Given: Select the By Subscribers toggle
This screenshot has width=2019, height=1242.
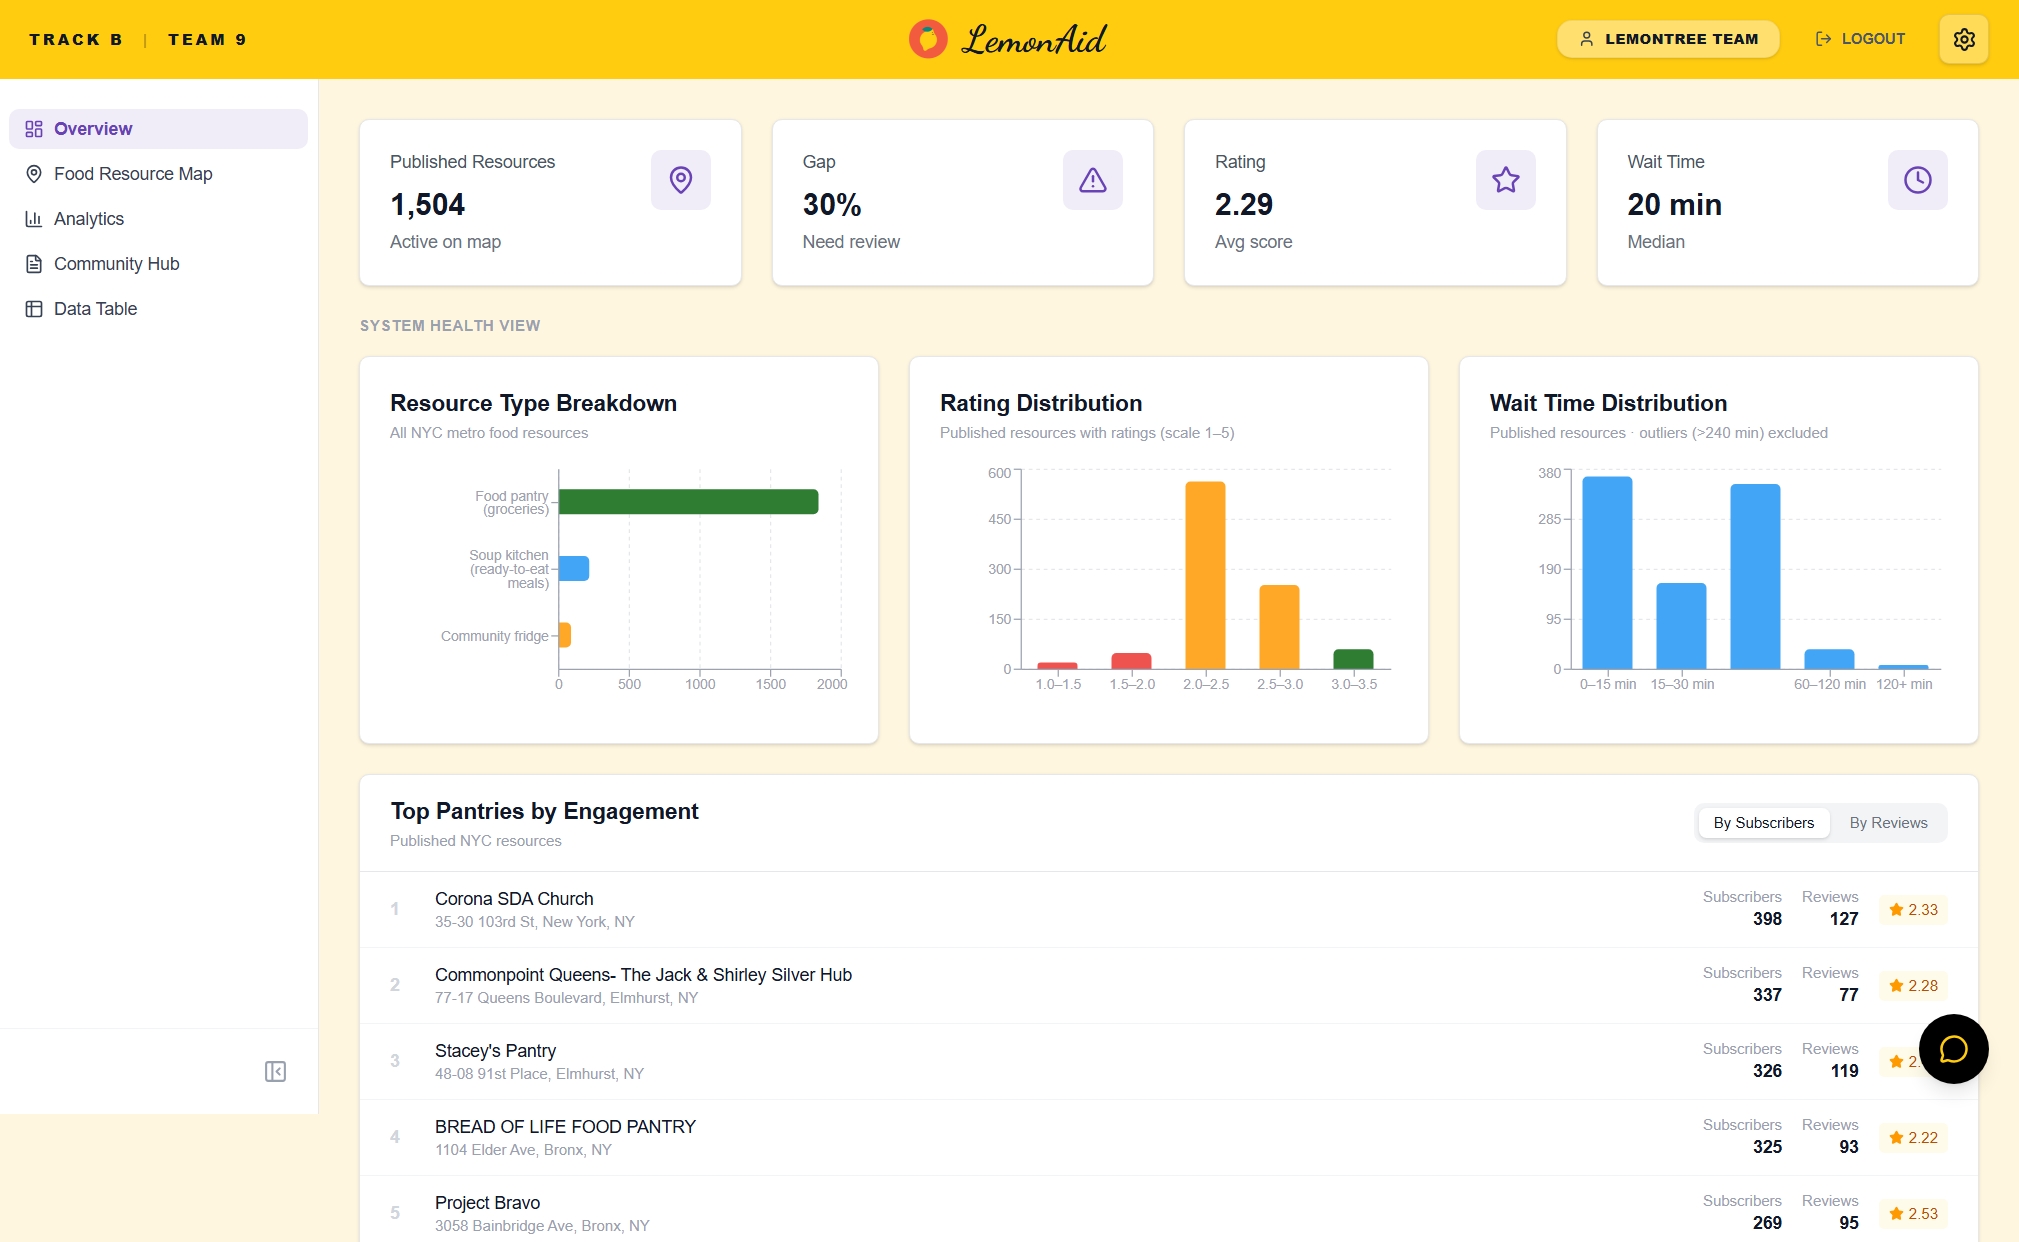Looking at the screenshot, I should click(x=1763, y=823).
